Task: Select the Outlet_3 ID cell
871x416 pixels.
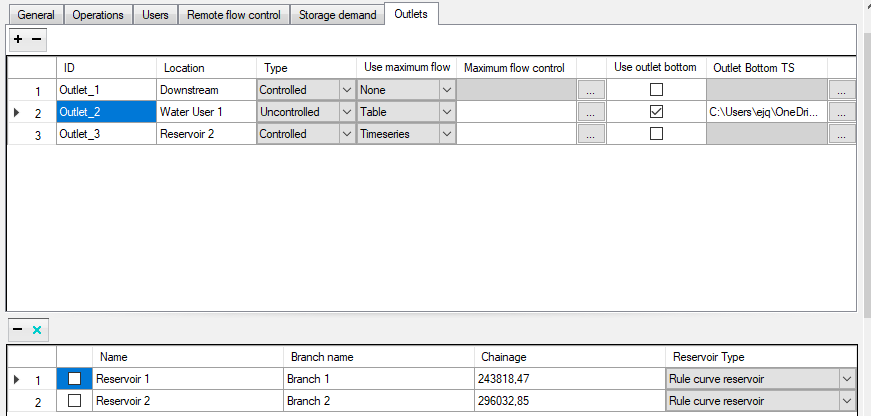Action: 107,134
